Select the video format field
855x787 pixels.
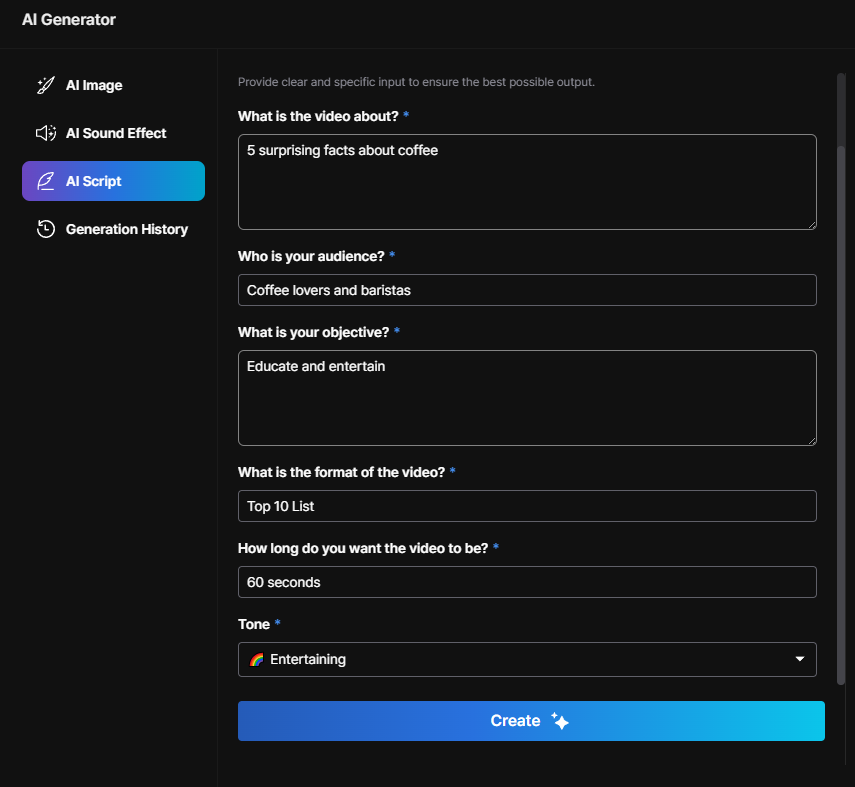527,506
